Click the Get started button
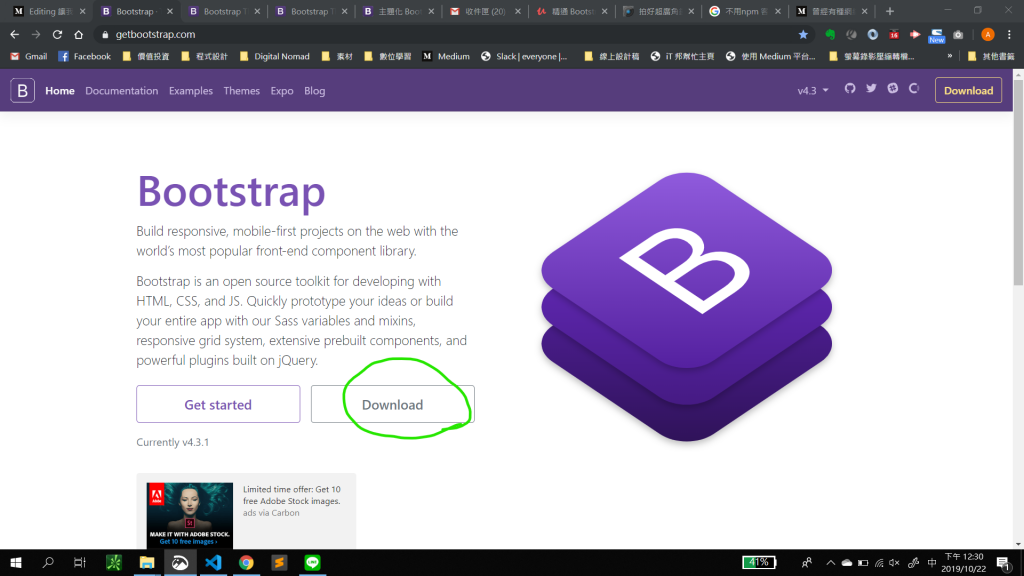 point(218,404)
